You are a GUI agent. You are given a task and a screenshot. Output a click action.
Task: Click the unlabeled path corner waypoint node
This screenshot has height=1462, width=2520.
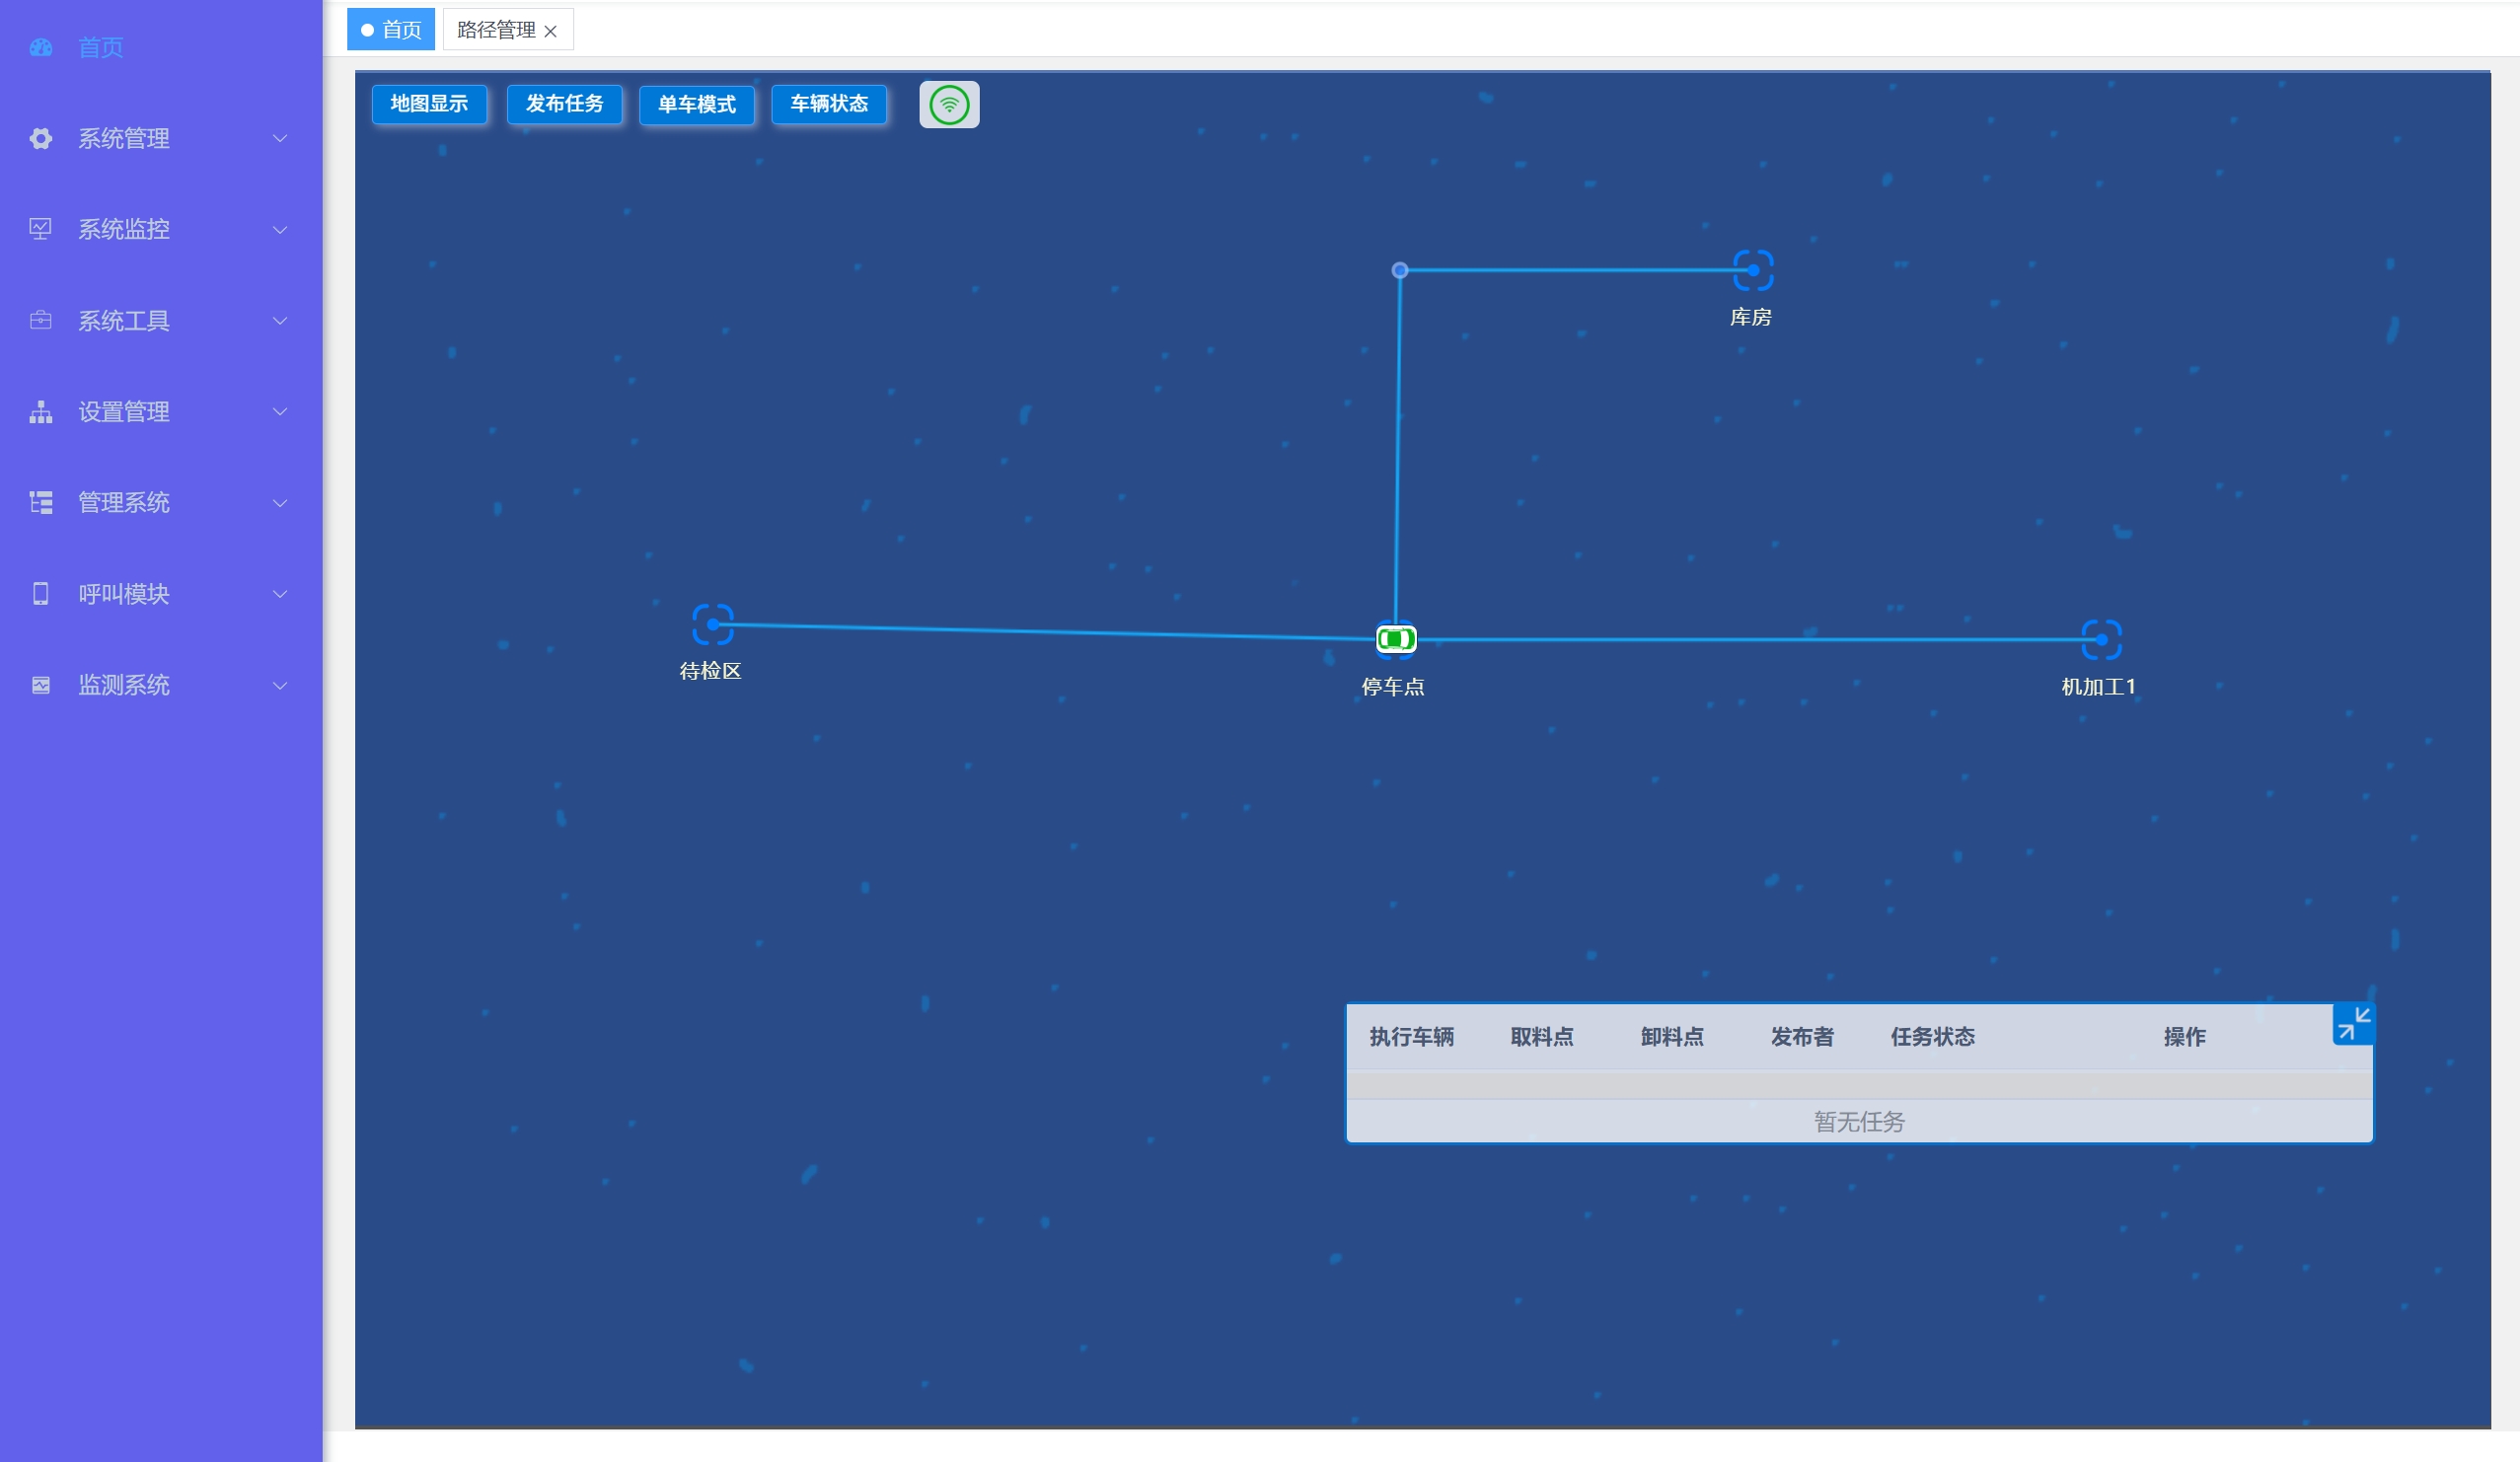coord(1399,270)
